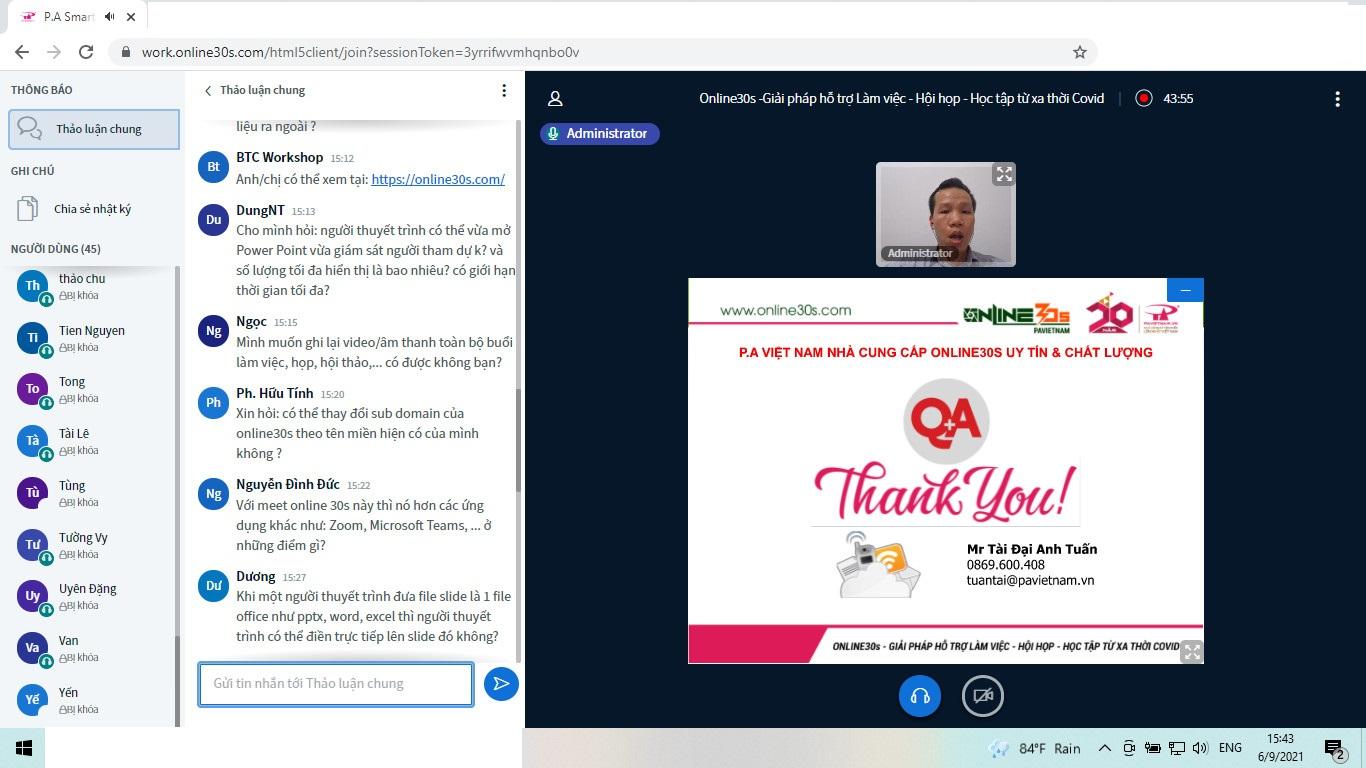Make the presentation fullscreen

[x=1191, y=651]
